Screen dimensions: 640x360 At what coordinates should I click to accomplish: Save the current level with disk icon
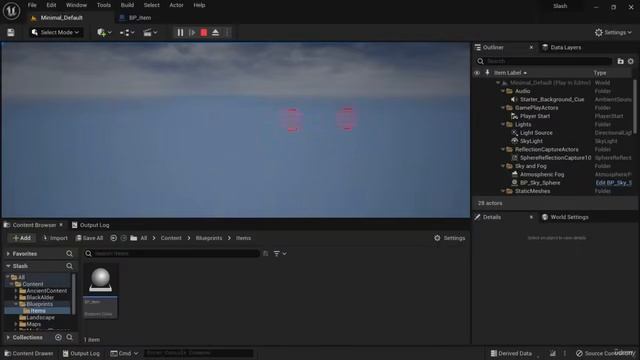pos(11,32)
